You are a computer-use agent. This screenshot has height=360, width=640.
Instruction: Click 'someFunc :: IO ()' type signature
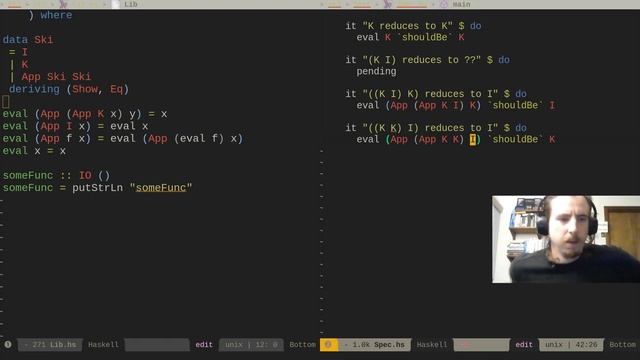[x=56, y=176]
